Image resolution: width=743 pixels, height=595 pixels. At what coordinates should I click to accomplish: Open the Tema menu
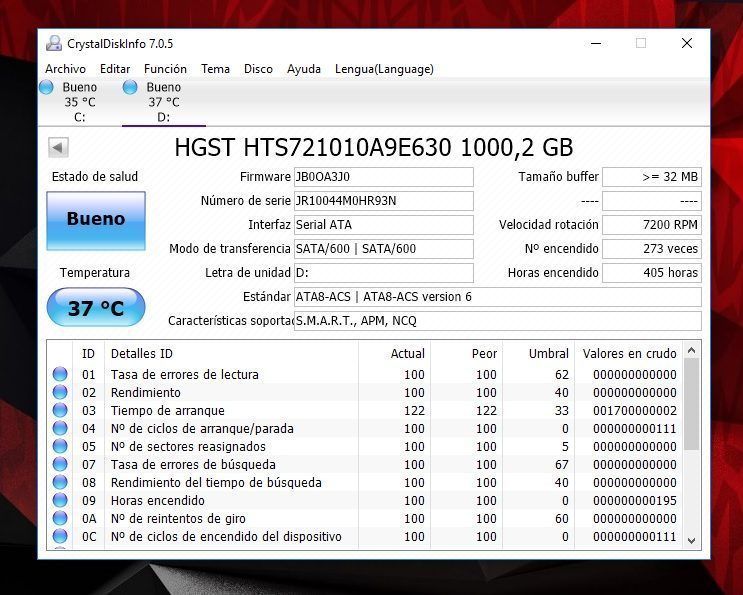215,69
